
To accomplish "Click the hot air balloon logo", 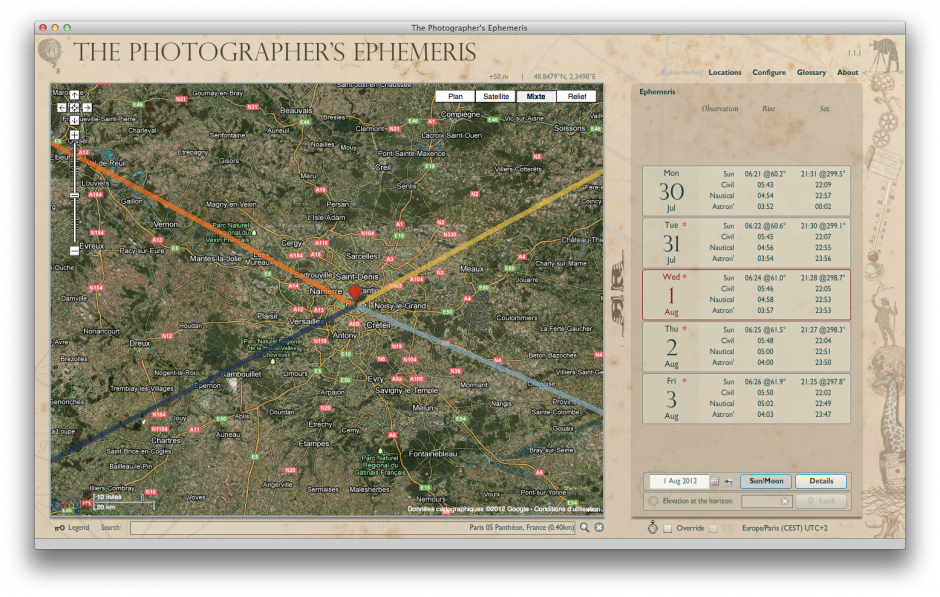I will [x=50, y=54].
